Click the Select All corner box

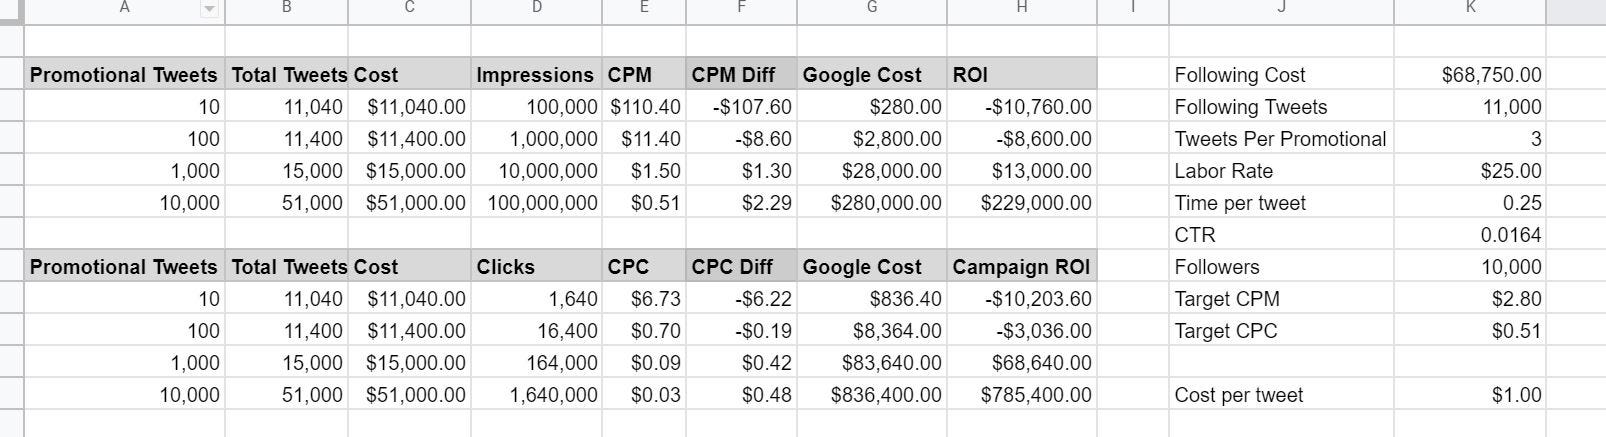pyautogui.click(x=11, y=8)
